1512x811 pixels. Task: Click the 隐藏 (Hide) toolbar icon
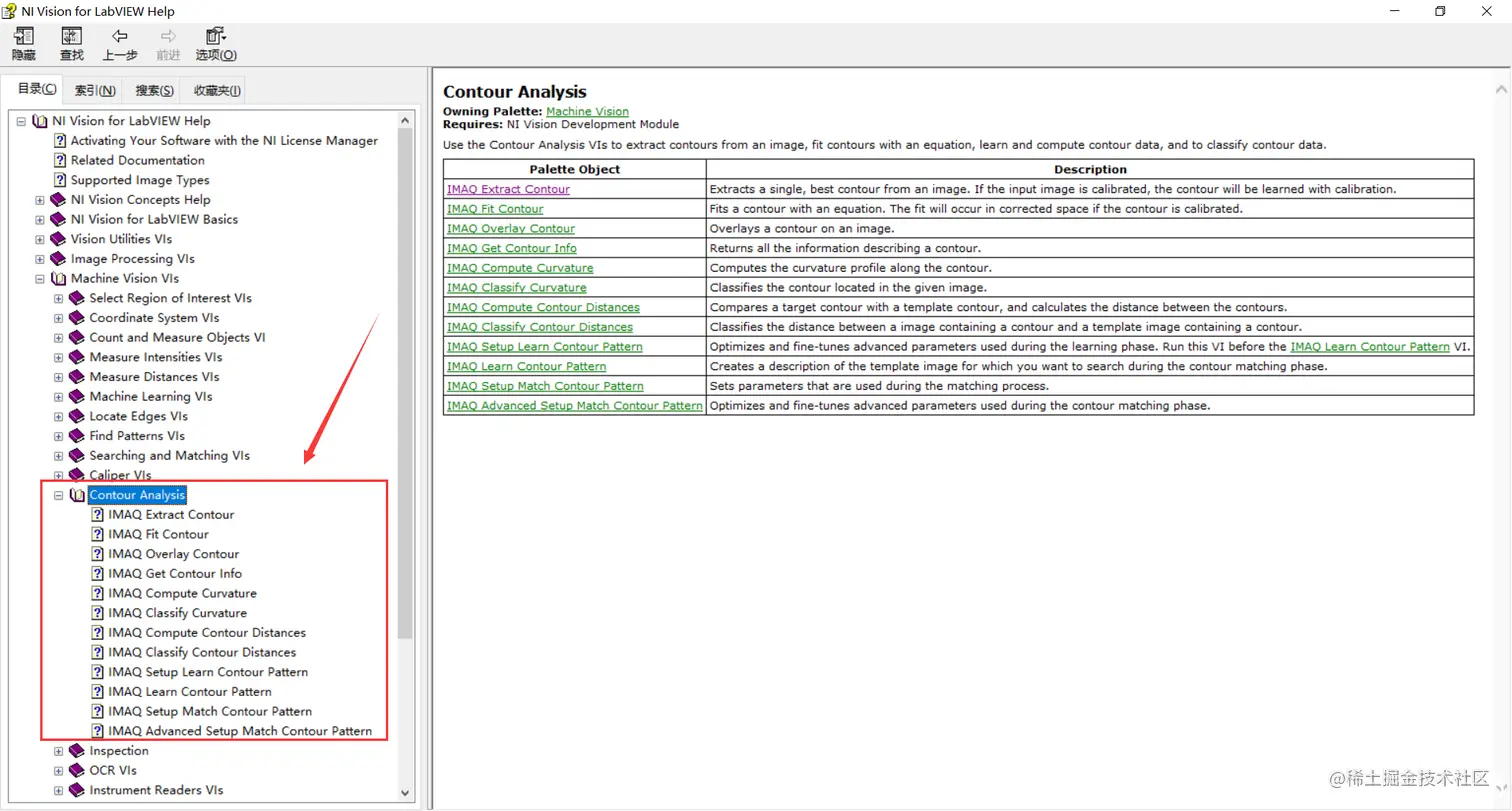[x=23, y=37]
